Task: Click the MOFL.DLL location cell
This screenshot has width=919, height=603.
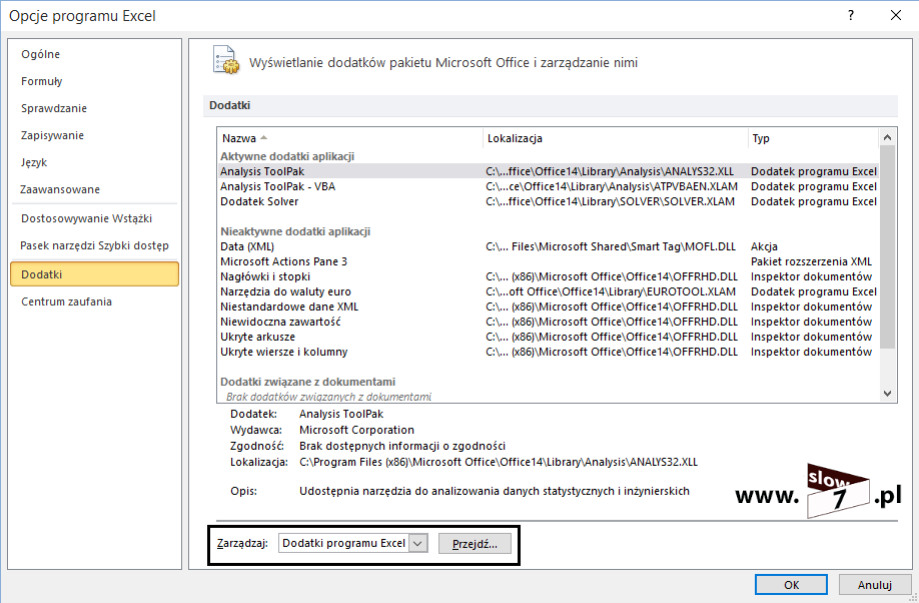Action: (611, 247)
